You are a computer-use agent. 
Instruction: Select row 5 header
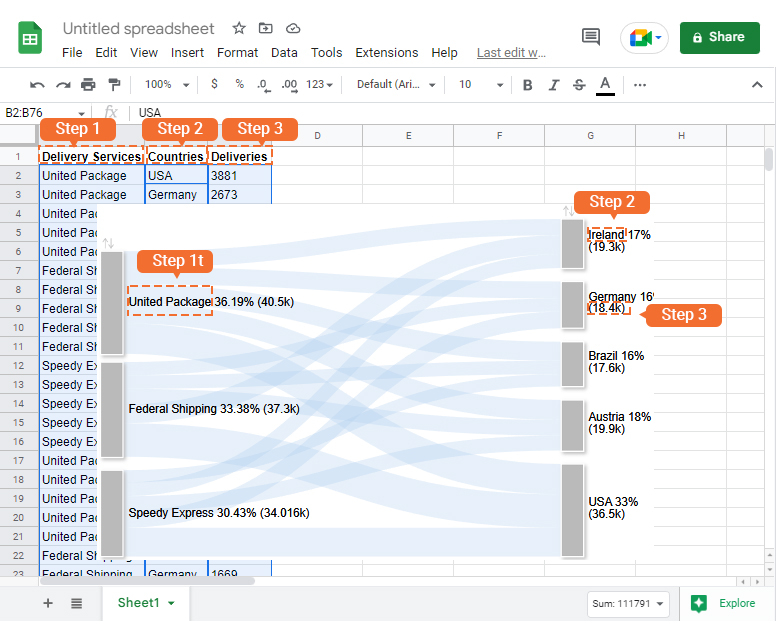[x=18, y=233]
